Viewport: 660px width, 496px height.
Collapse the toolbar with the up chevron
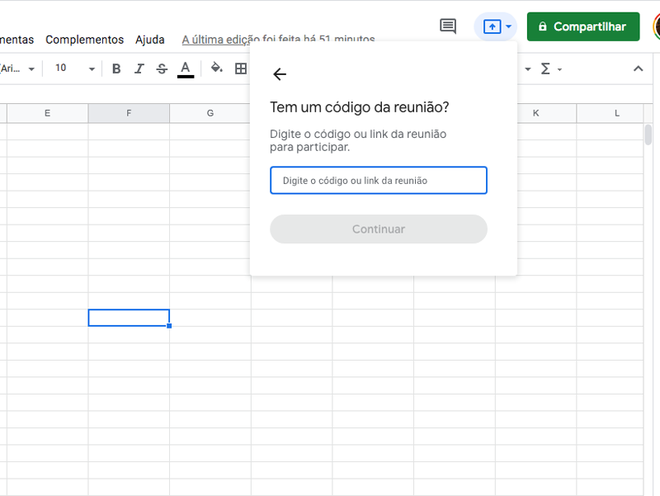(x=638, y=69)
